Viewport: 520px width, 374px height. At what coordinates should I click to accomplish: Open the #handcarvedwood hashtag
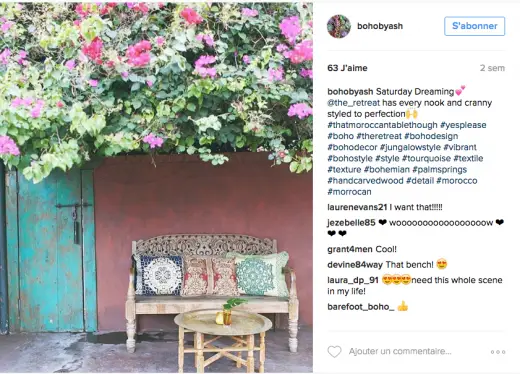click(365, 181)
